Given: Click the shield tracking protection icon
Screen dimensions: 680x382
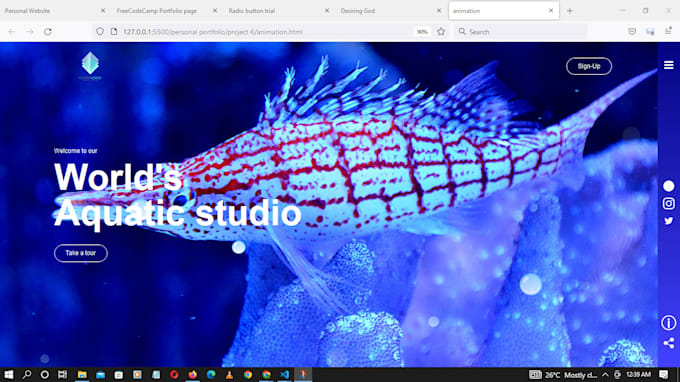Looking at the screenshot, I should click(100, 32).
